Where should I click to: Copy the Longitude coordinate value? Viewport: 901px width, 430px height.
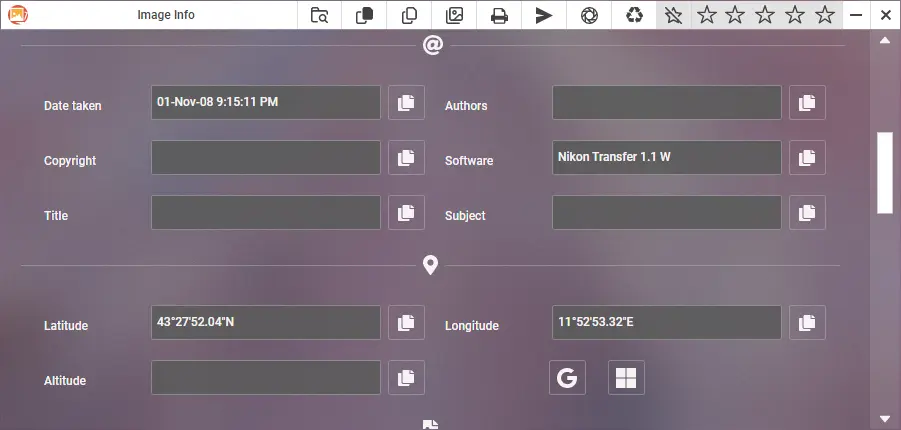click(807, 323)
